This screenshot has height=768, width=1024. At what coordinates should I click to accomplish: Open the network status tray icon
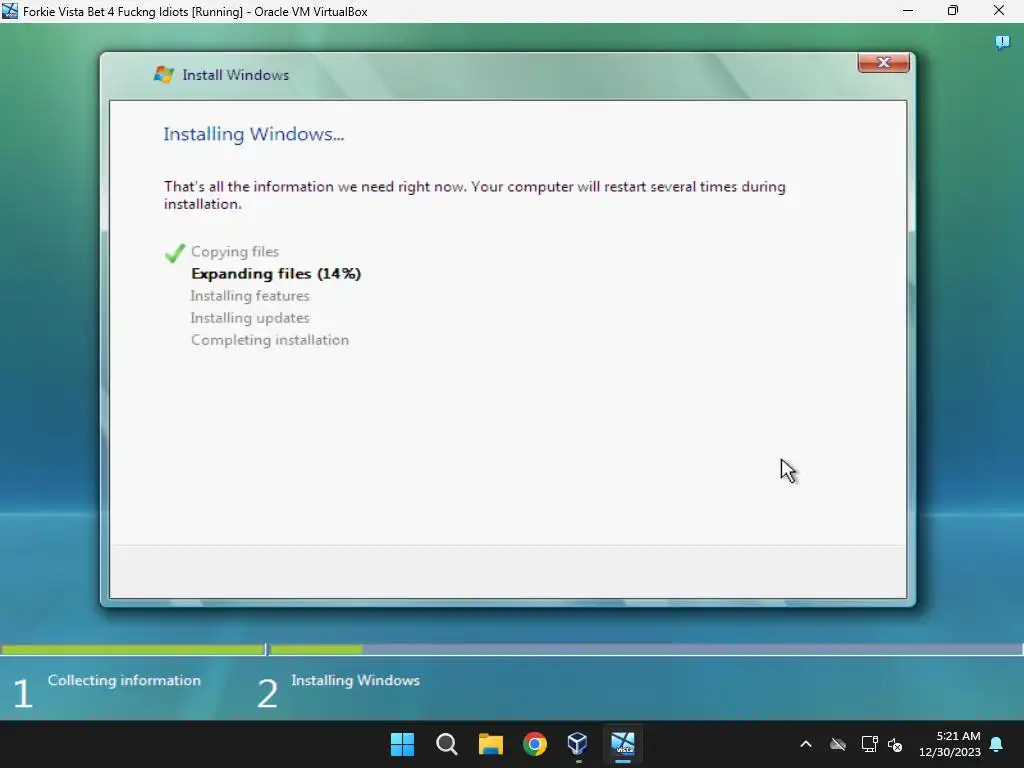pos(869,744)
